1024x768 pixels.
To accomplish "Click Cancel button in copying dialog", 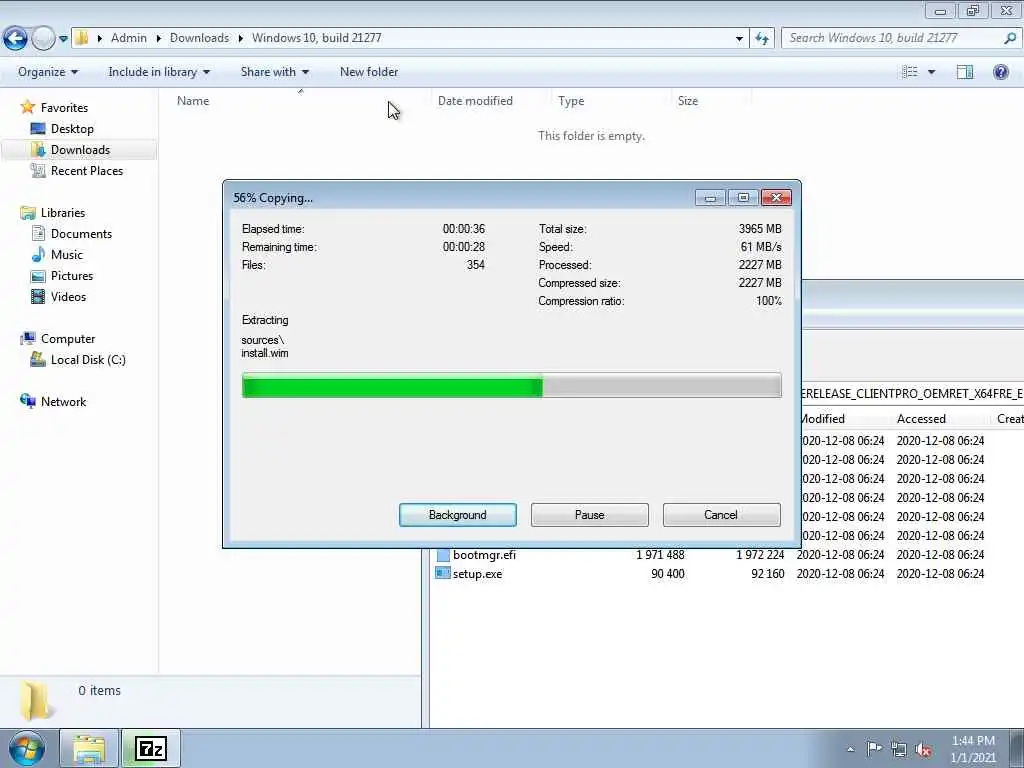I will tap(721, 515).
